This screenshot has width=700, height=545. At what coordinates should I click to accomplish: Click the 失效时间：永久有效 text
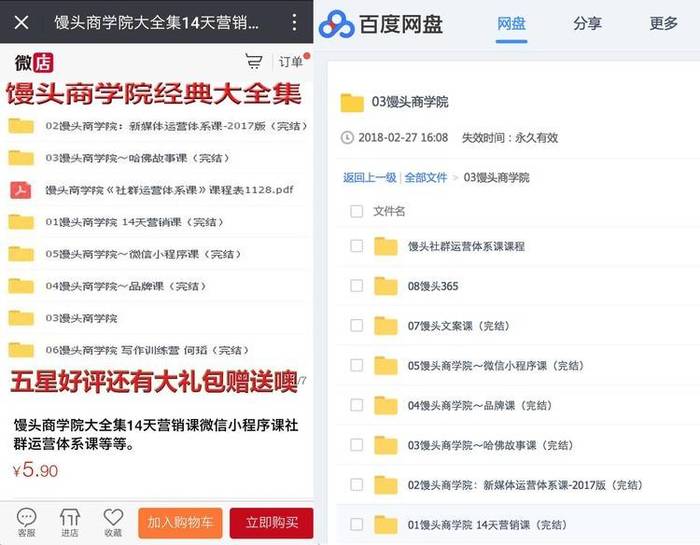510,137
